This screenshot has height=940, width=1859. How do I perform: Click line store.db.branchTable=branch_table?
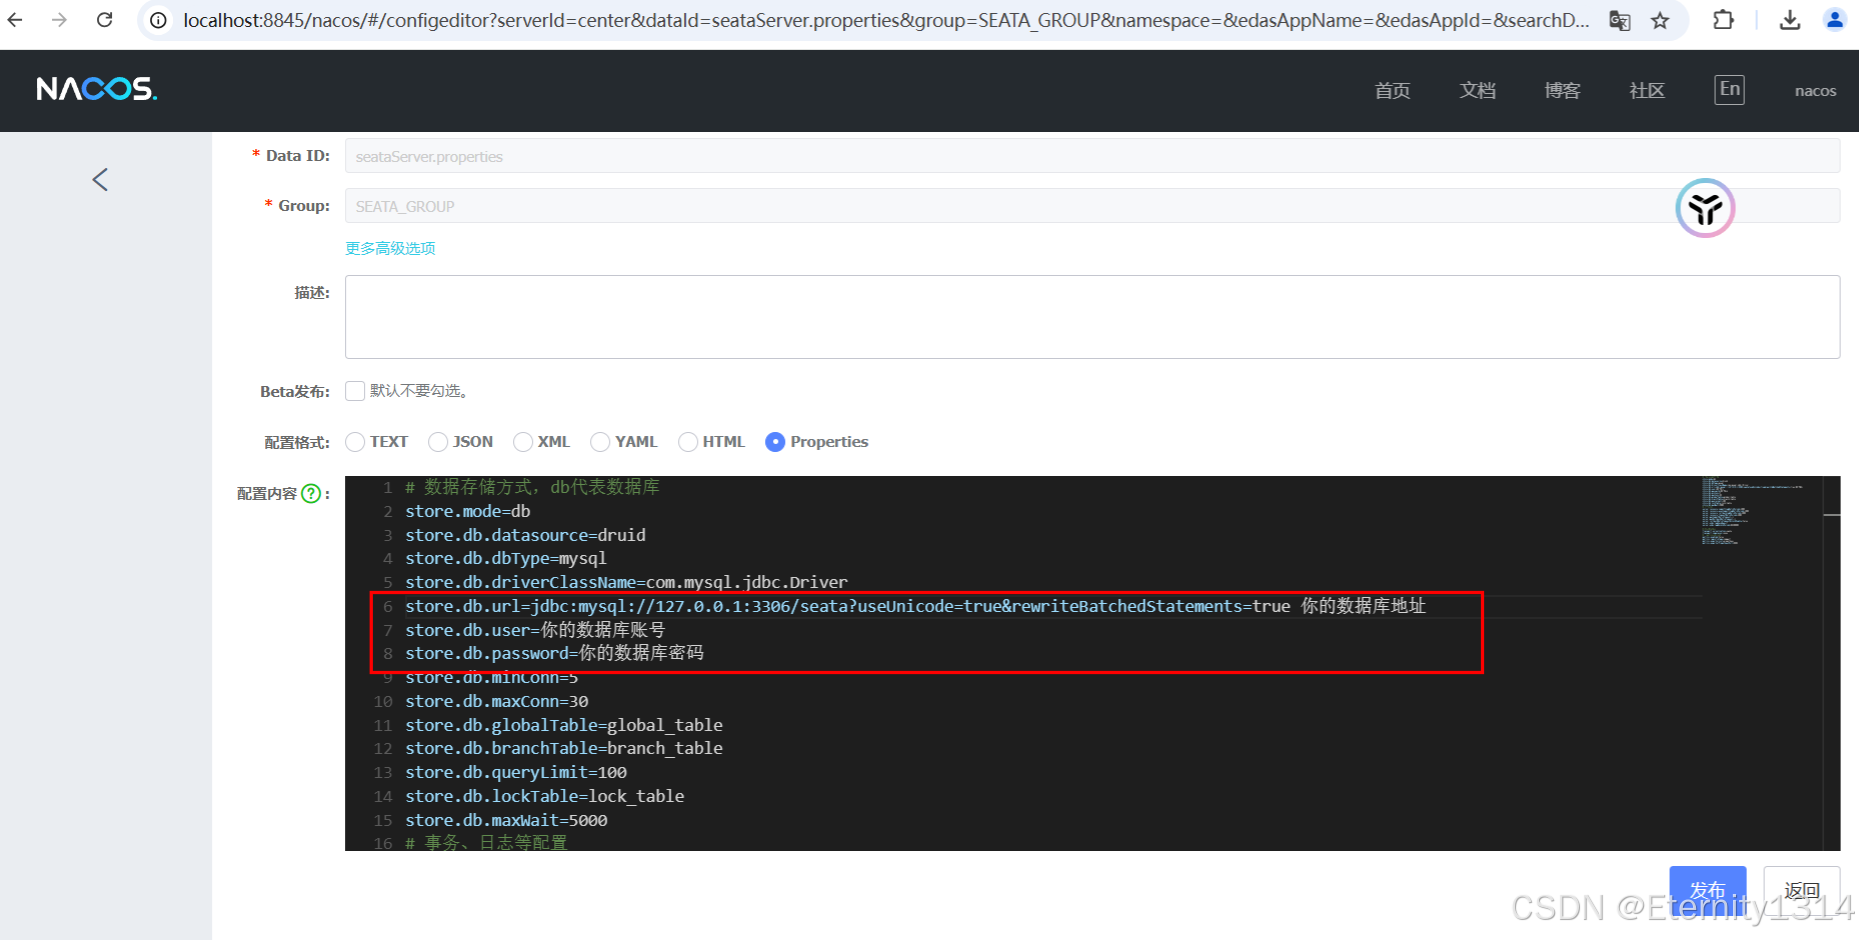564,748
